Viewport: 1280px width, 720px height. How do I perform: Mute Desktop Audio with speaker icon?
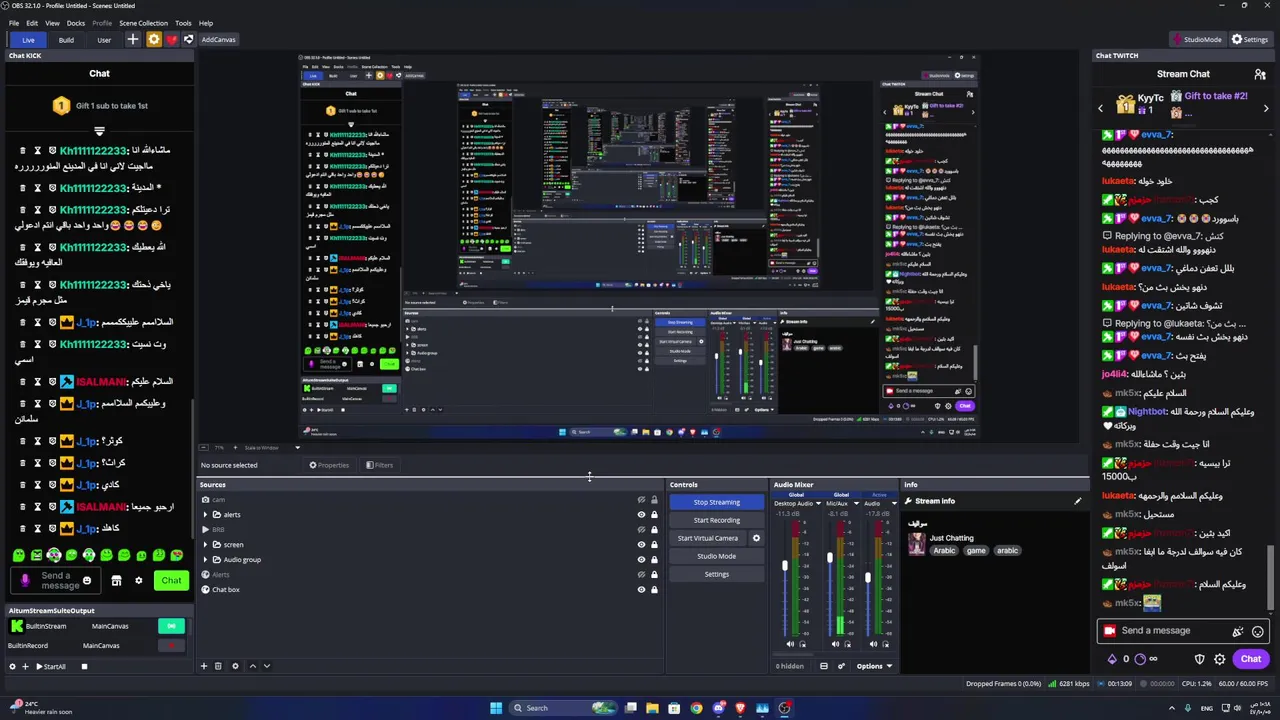click(x=790, y=644)
